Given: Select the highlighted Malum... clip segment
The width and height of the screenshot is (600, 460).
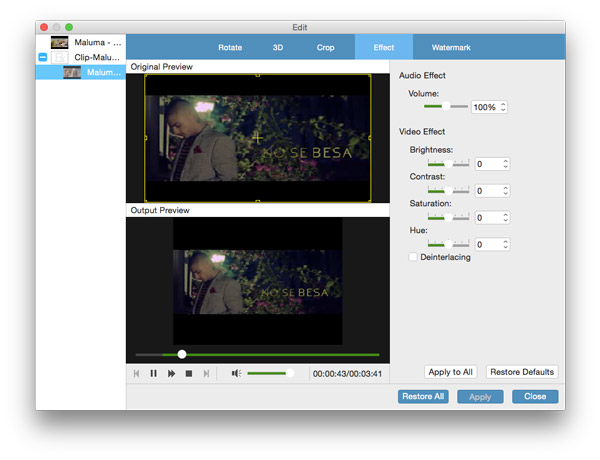Looking at the screenshot, I should click(81, 72).
